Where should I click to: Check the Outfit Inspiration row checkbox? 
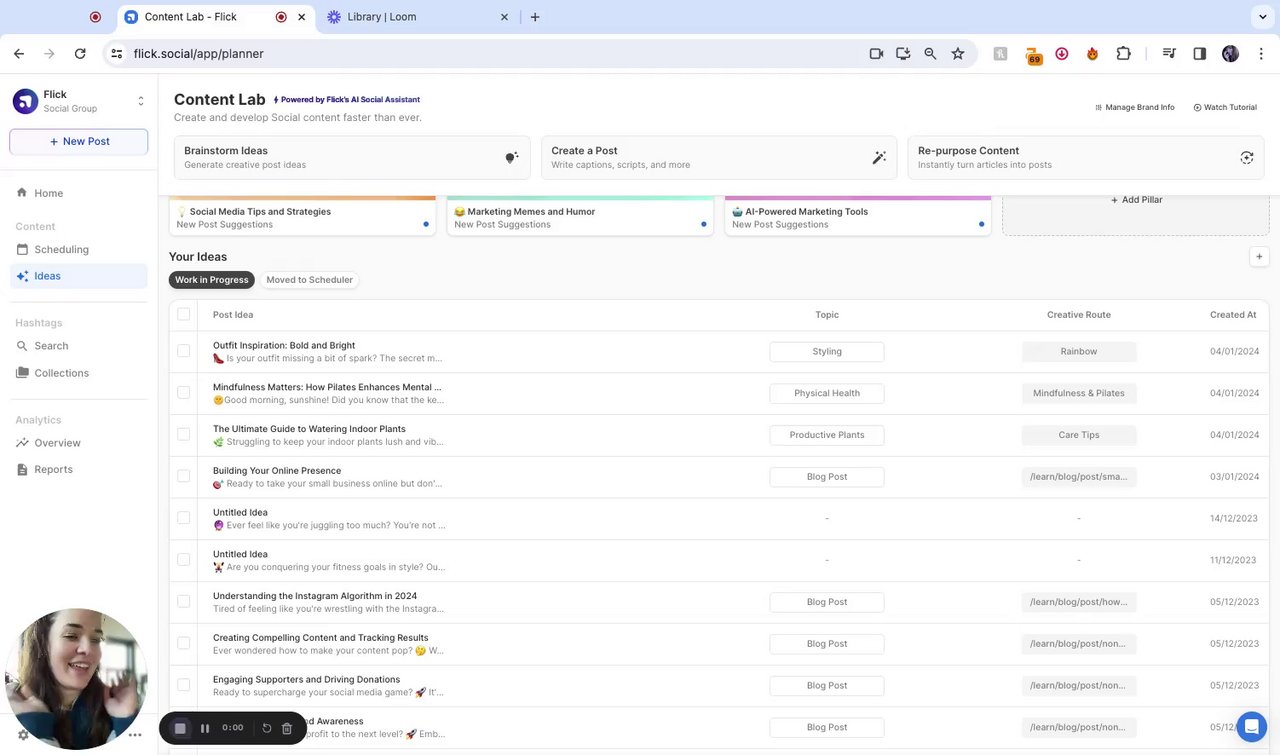pyautogui.click(x=183, y=351)
